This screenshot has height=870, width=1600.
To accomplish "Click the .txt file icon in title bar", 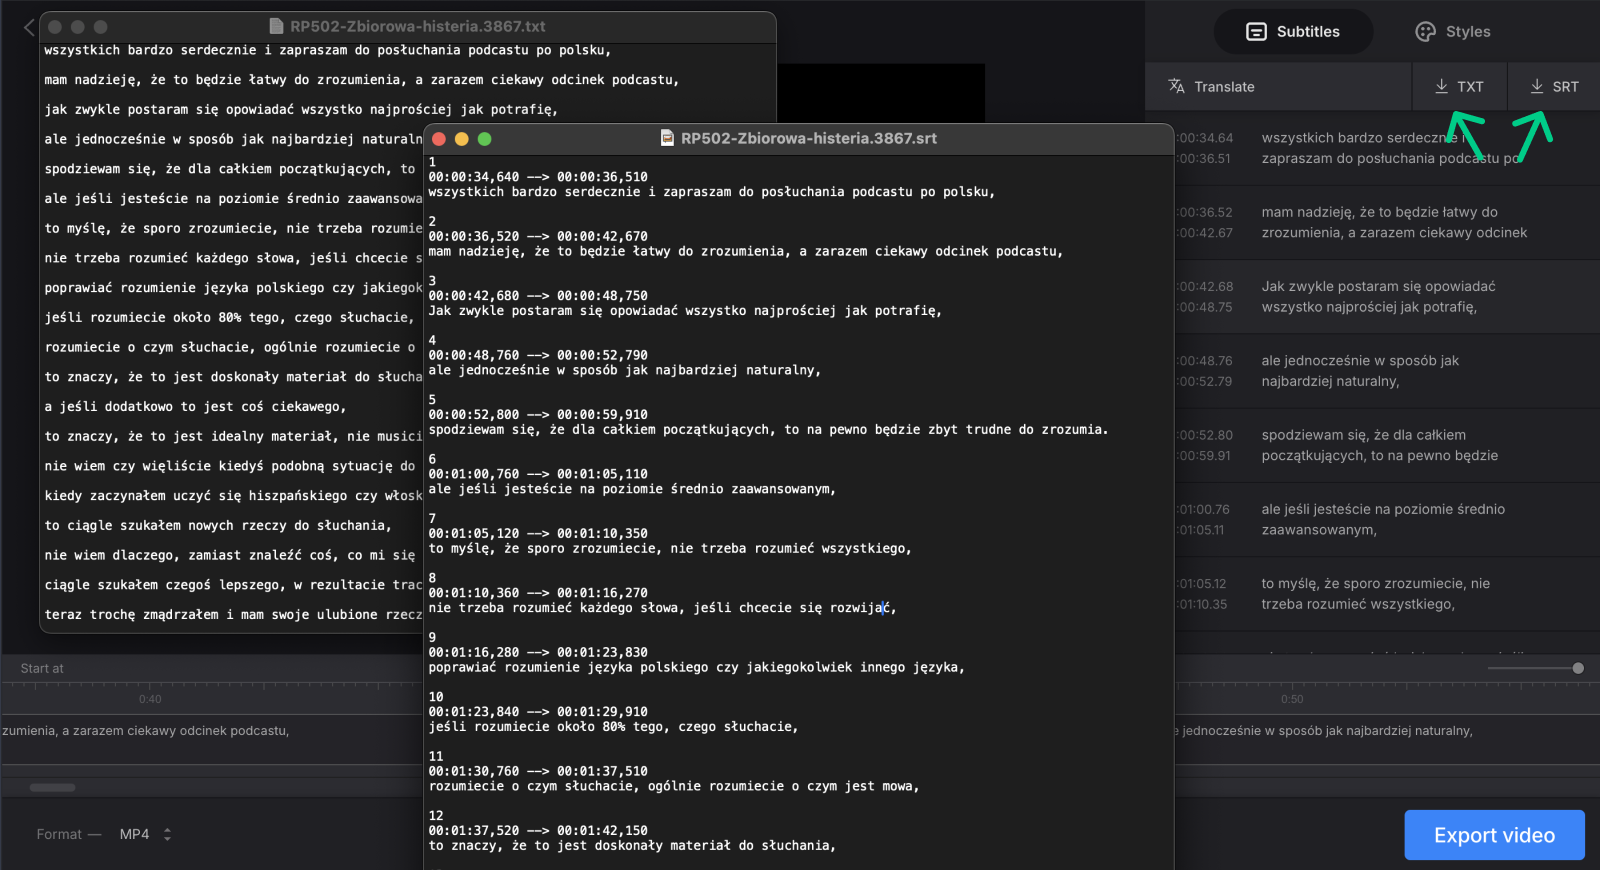I will [x=277, y=27].
